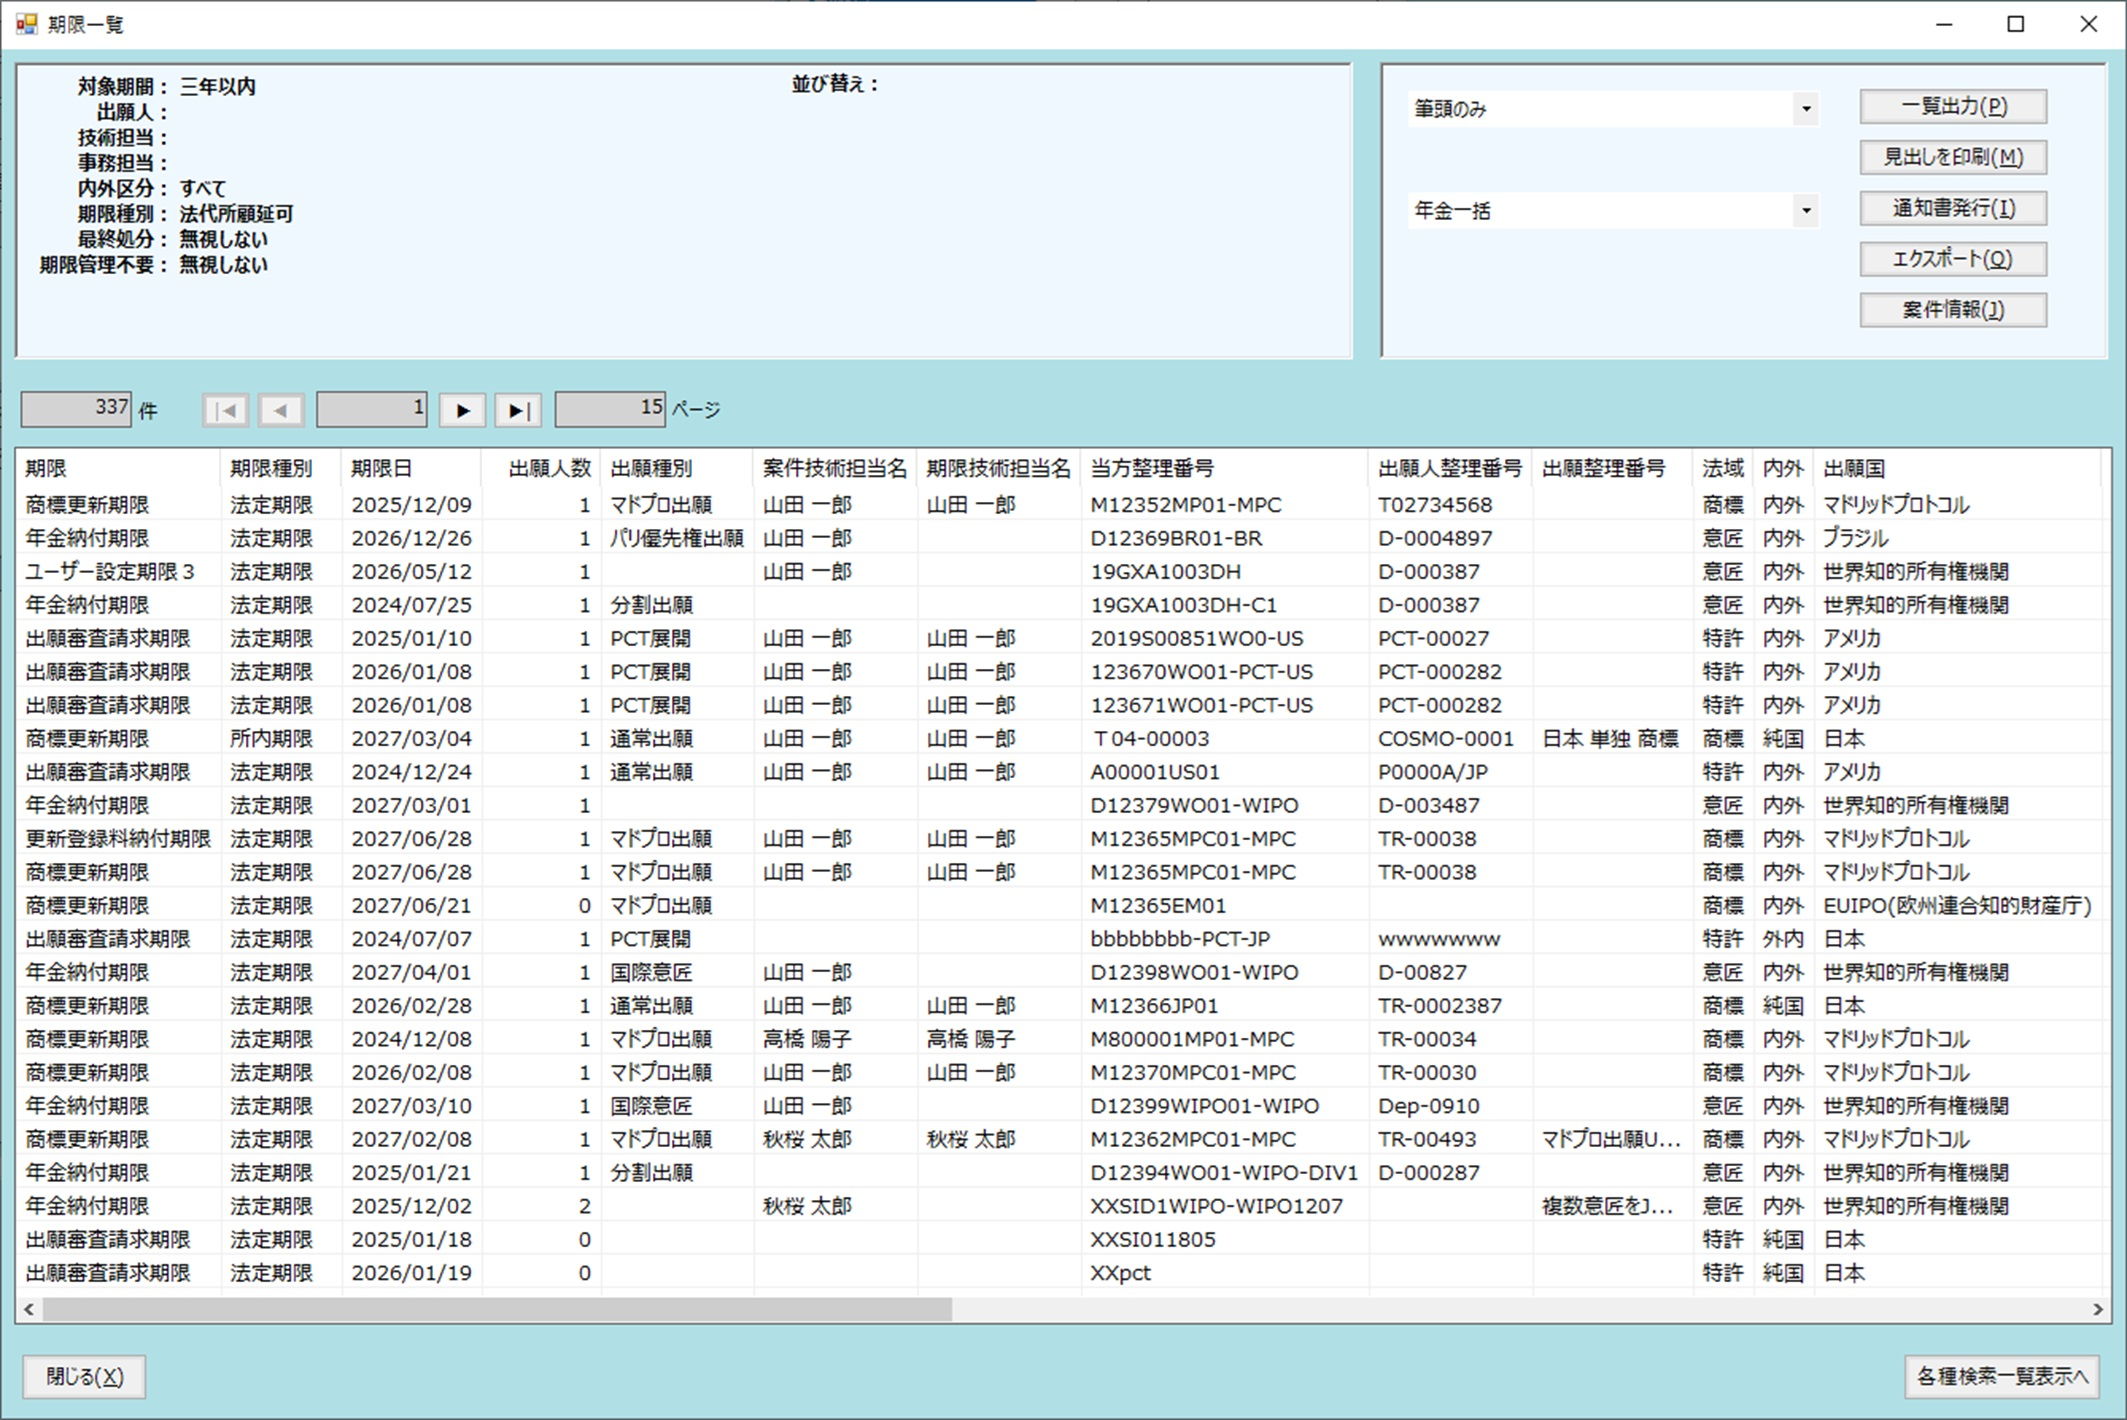Open the 筆頭のみ dropdown
Viewport: 2127px width, 1420px height.
coord(1805,109)
